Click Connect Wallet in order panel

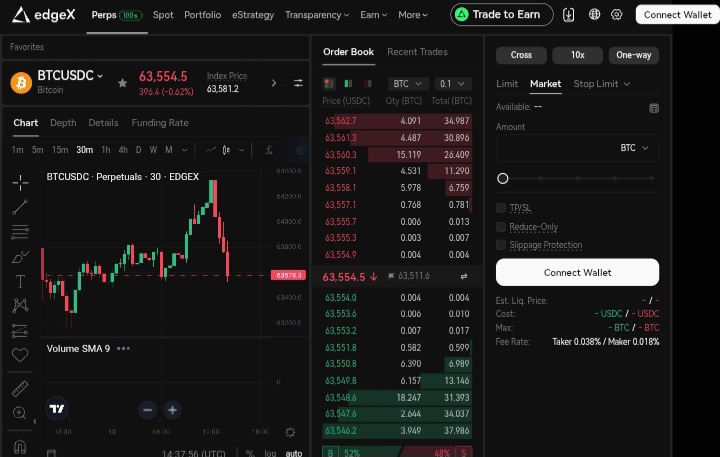(x=577, y=272)
